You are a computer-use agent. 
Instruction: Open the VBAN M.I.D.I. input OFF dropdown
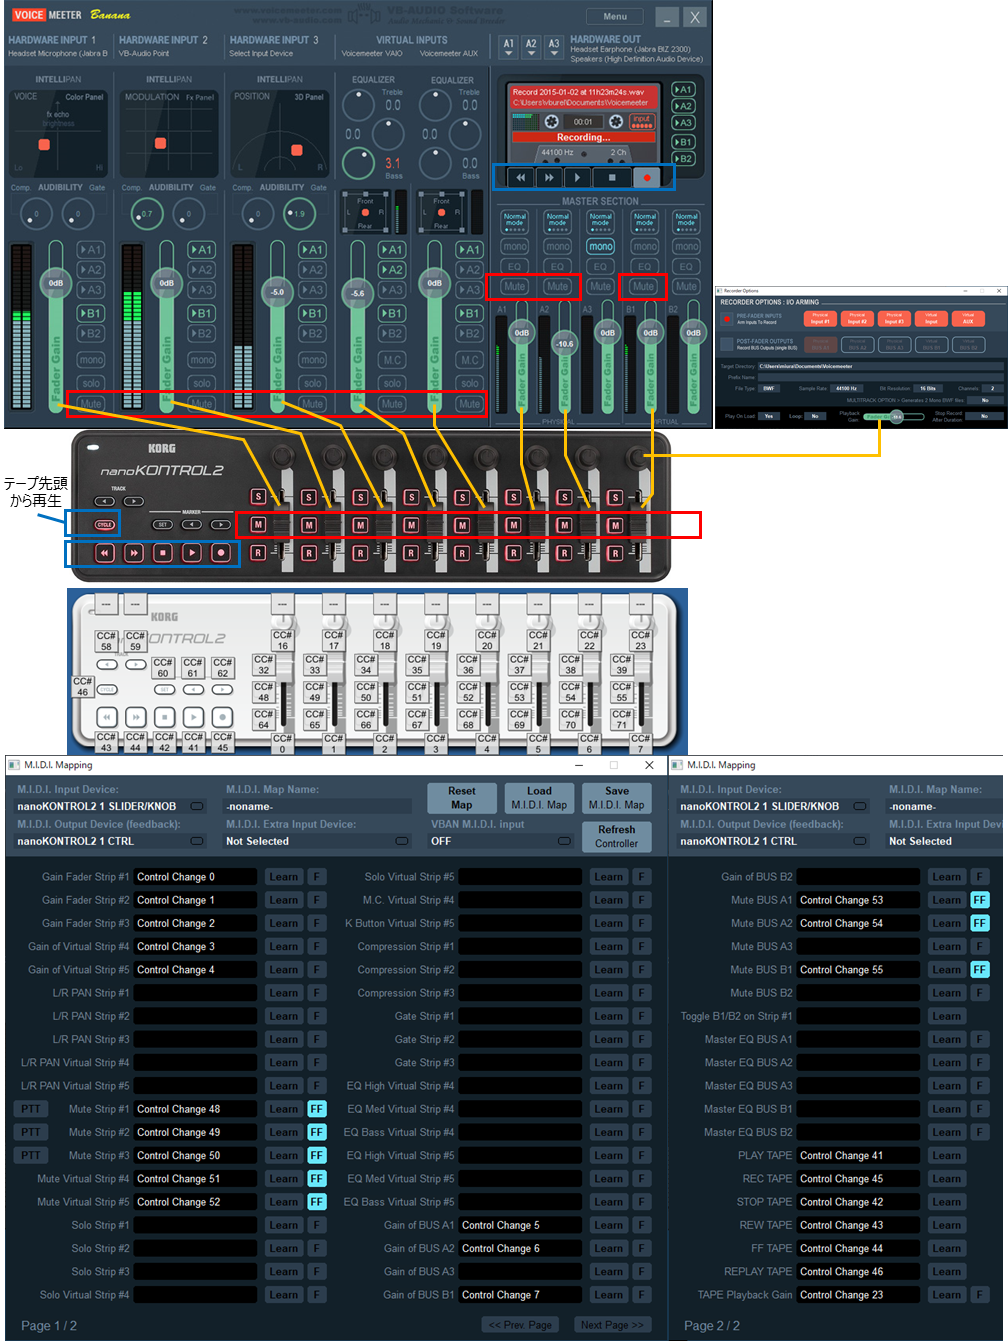click(500, 841)
